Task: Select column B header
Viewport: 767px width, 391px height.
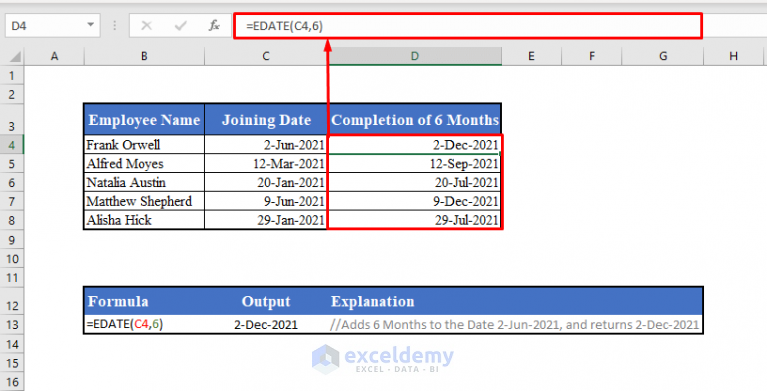Action: pos(144,56)
